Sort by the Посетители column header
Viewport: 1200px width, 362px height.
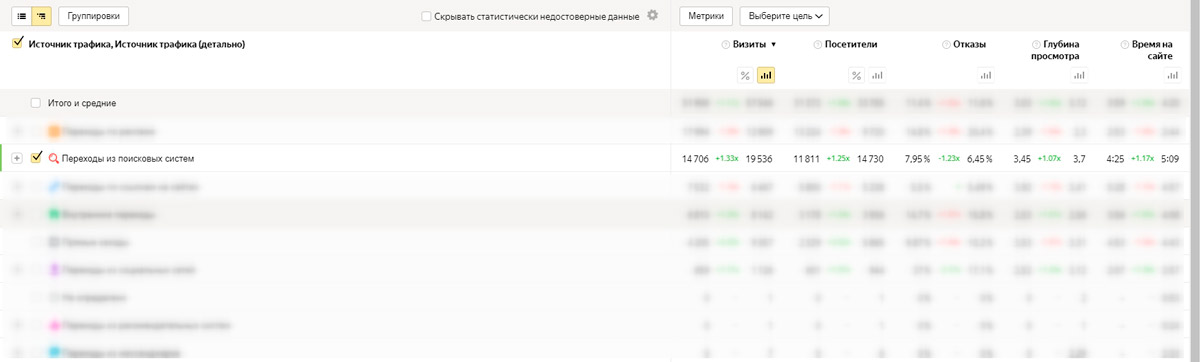click(x=851, y=45)
